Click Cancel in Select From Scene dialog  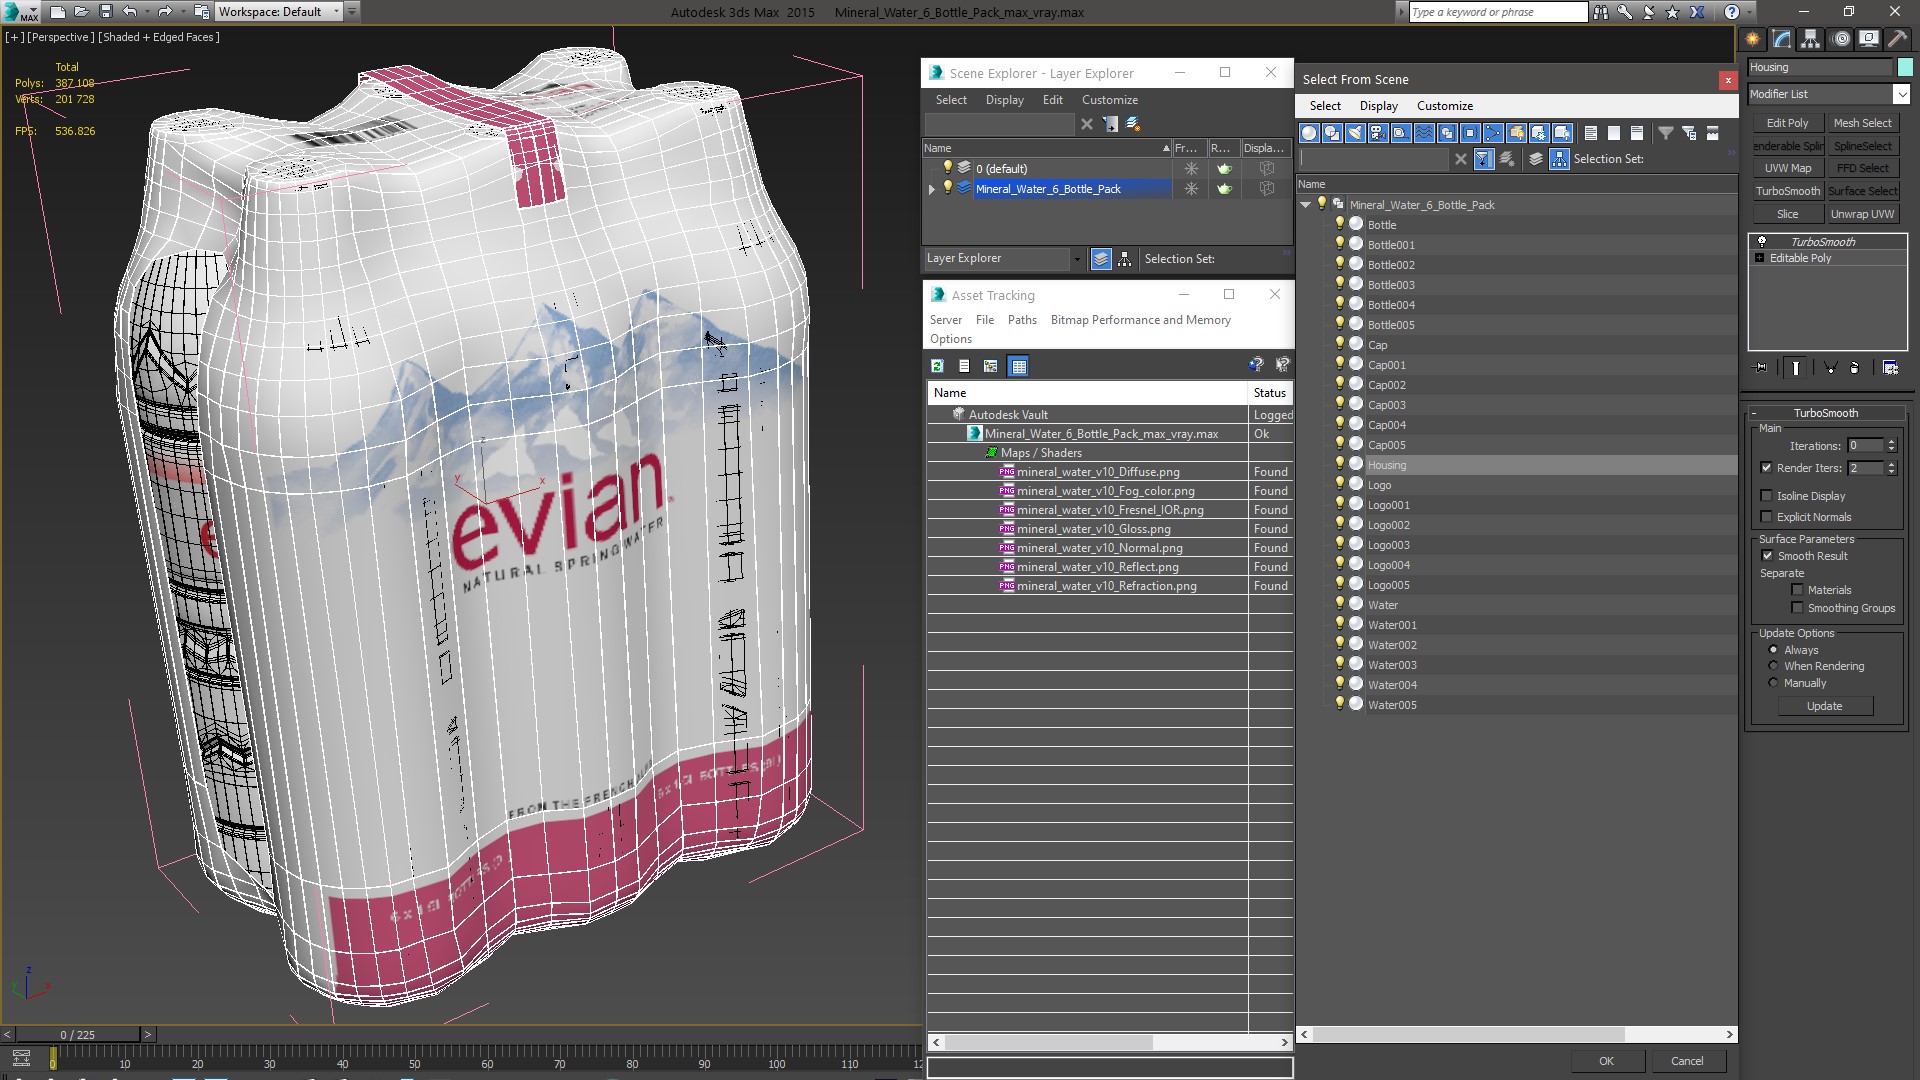tap(1687, 1061)
